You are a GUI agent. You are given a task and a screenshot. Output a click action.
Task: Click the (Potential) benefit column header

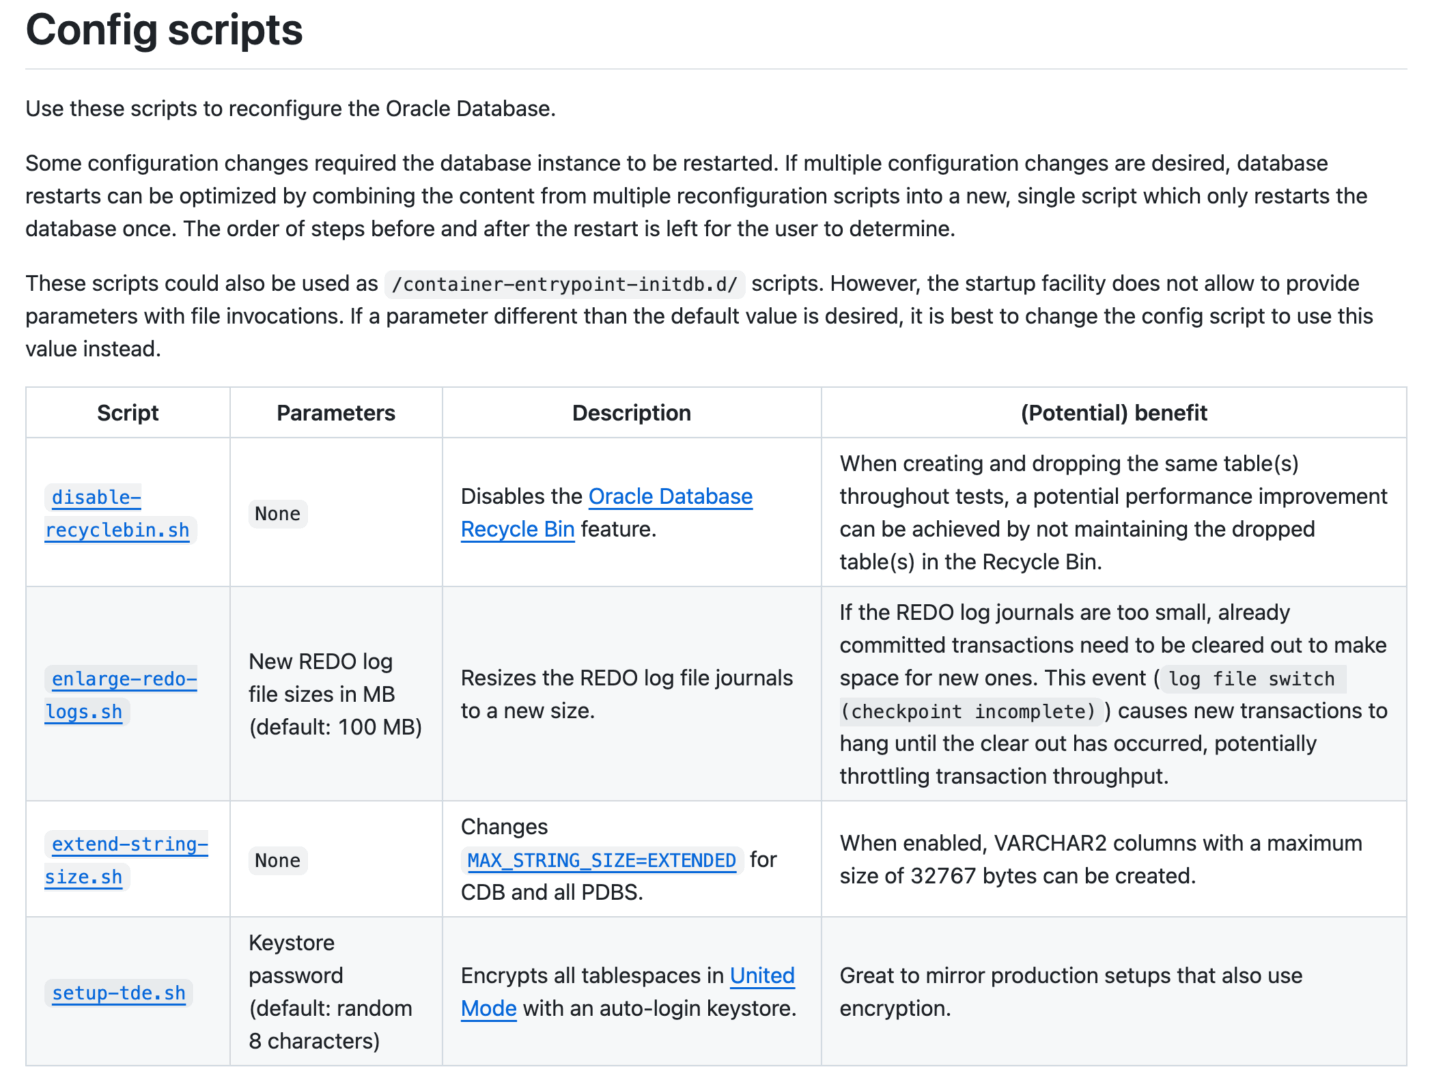1113,413
